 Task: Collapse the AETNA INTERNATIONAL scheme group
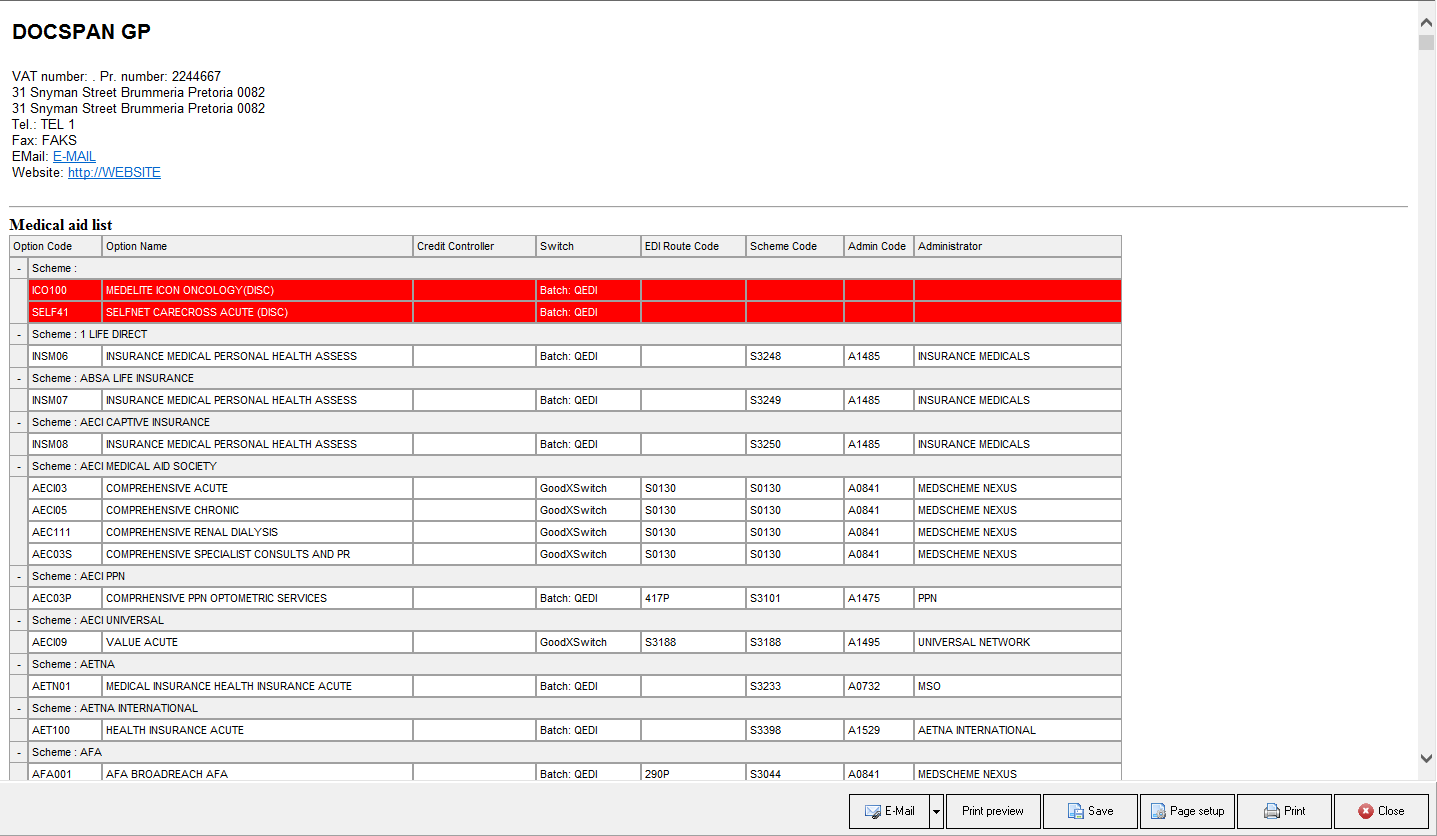tap(19, 708)
